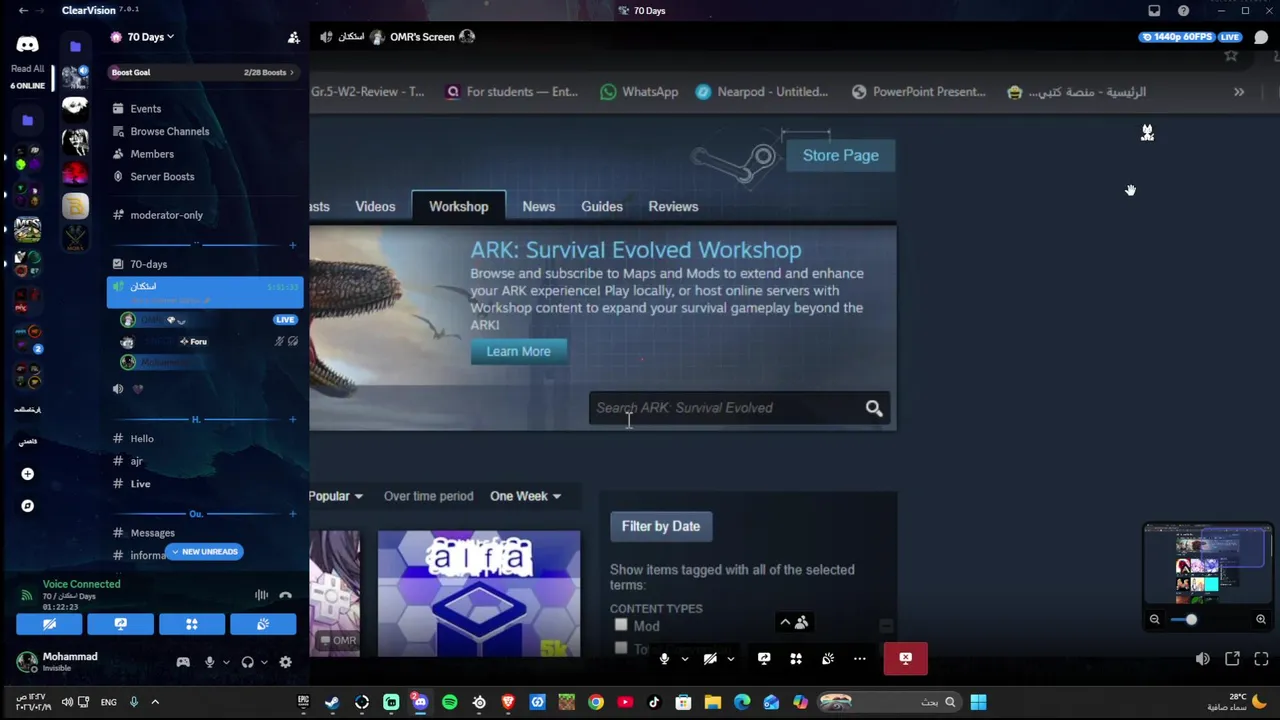Open Server Boosts in sidebar

162,176
